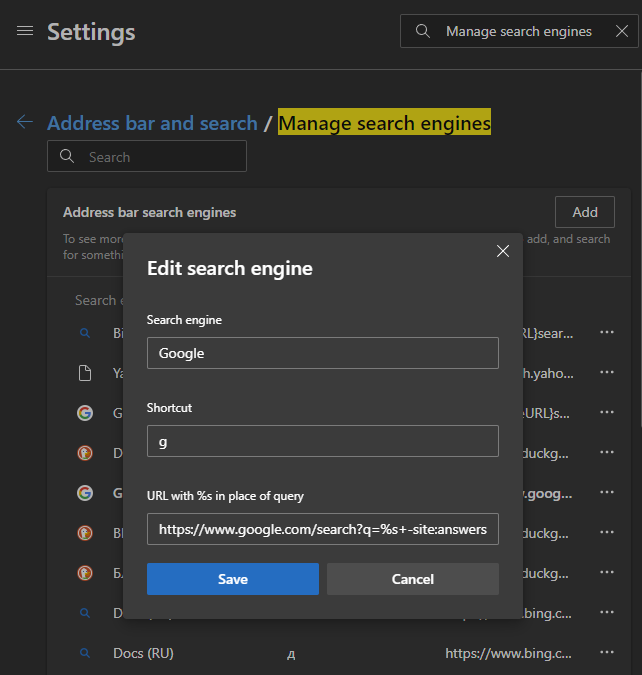Click the Docs (RU) engine name
The image size is (642, 675).
(143, 653)
